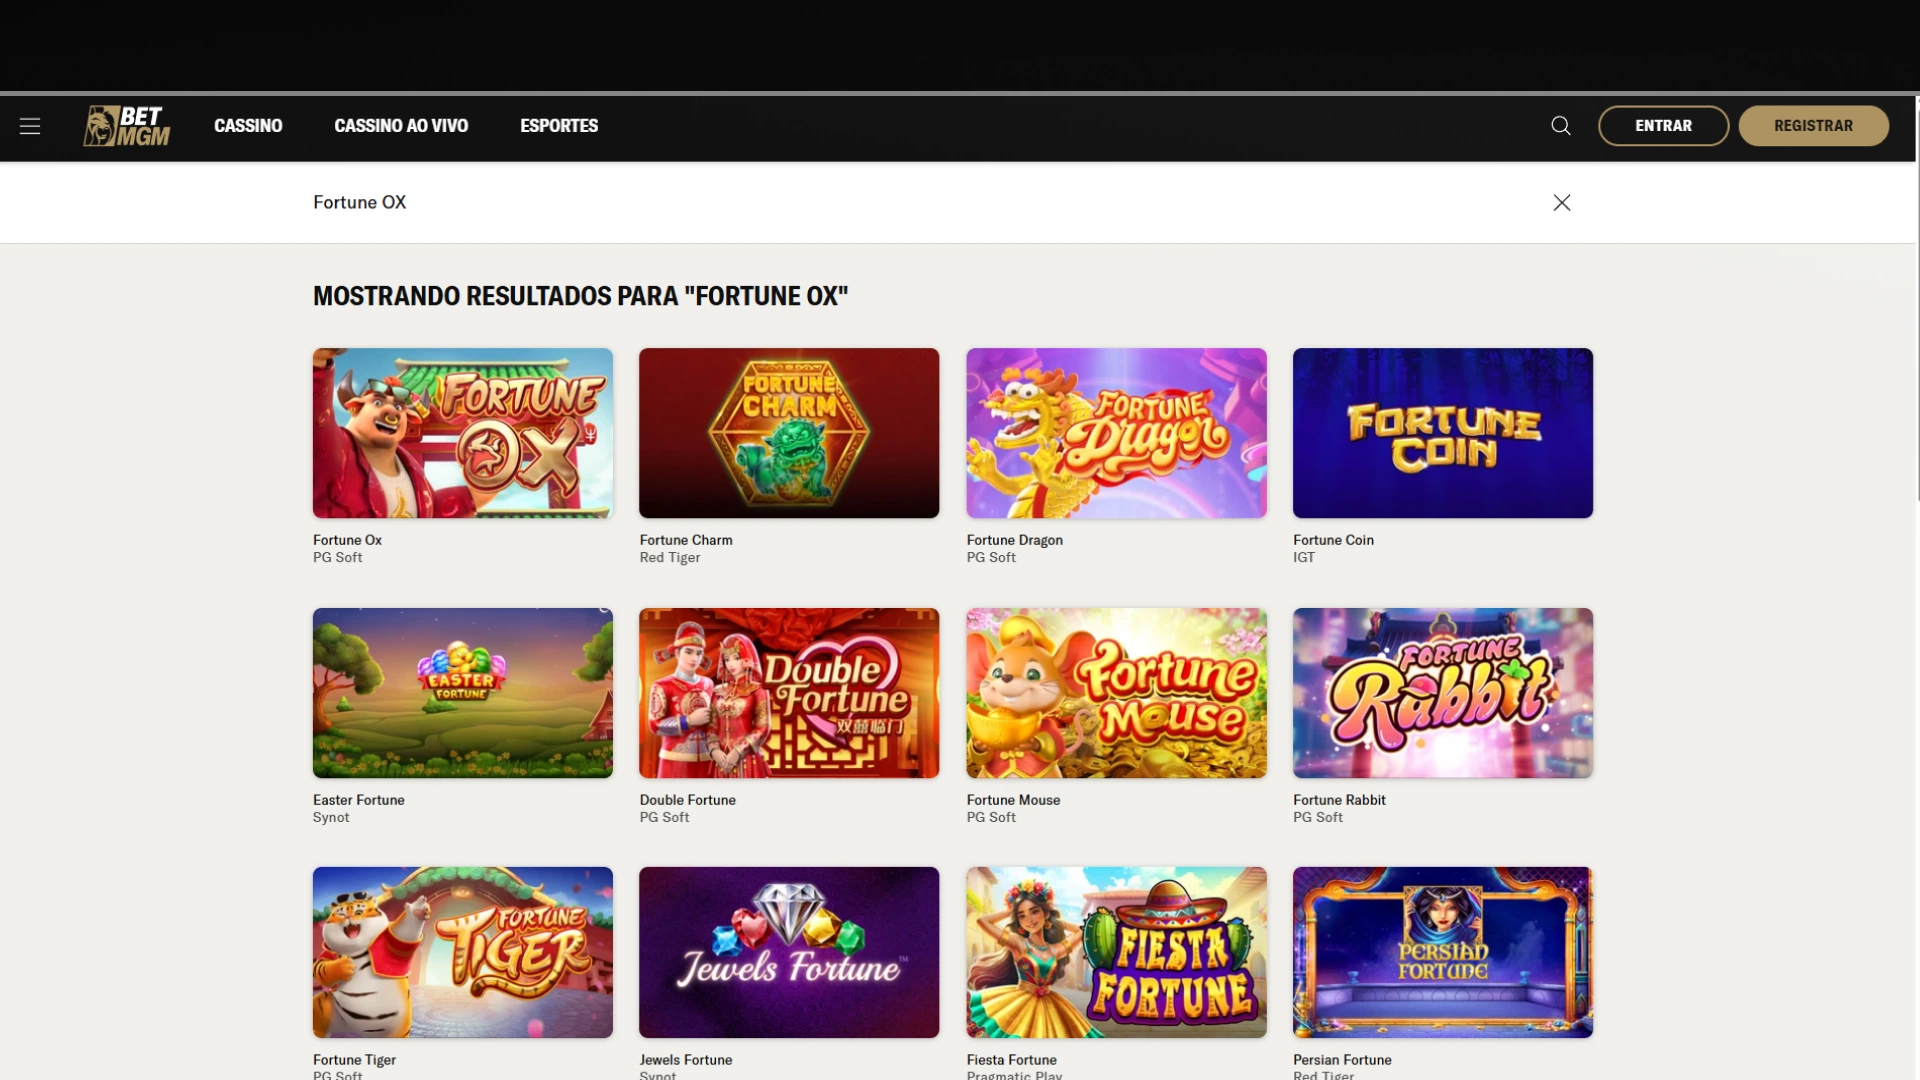Click the Fortune Dragon title text
This screenshot has height=1080, width=1920.
[x=1014, y=540]
